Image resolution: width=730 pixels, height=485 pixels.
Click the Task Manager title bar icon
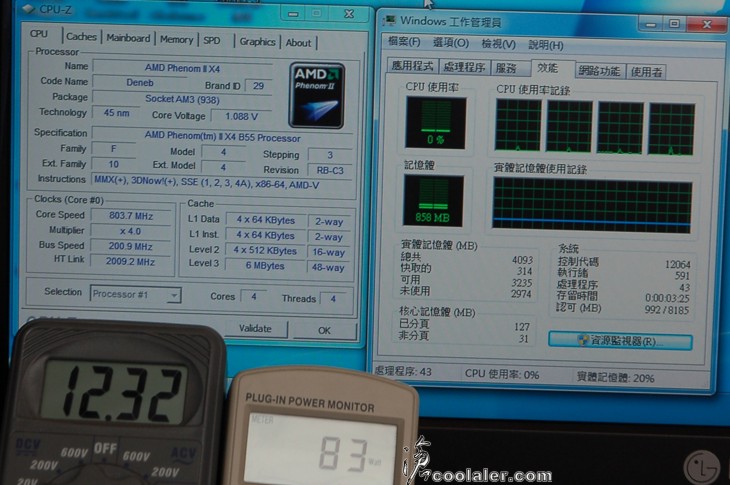(x=389, y=21)
